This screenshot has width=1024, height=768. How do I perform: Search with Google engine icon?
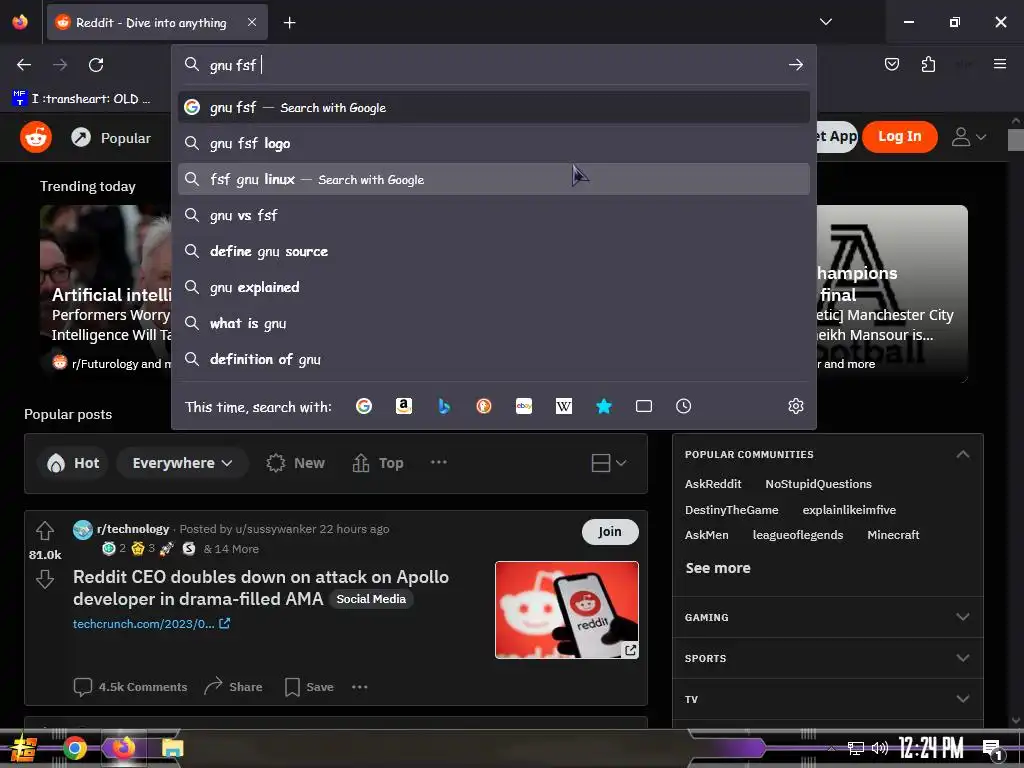(364, 406)
